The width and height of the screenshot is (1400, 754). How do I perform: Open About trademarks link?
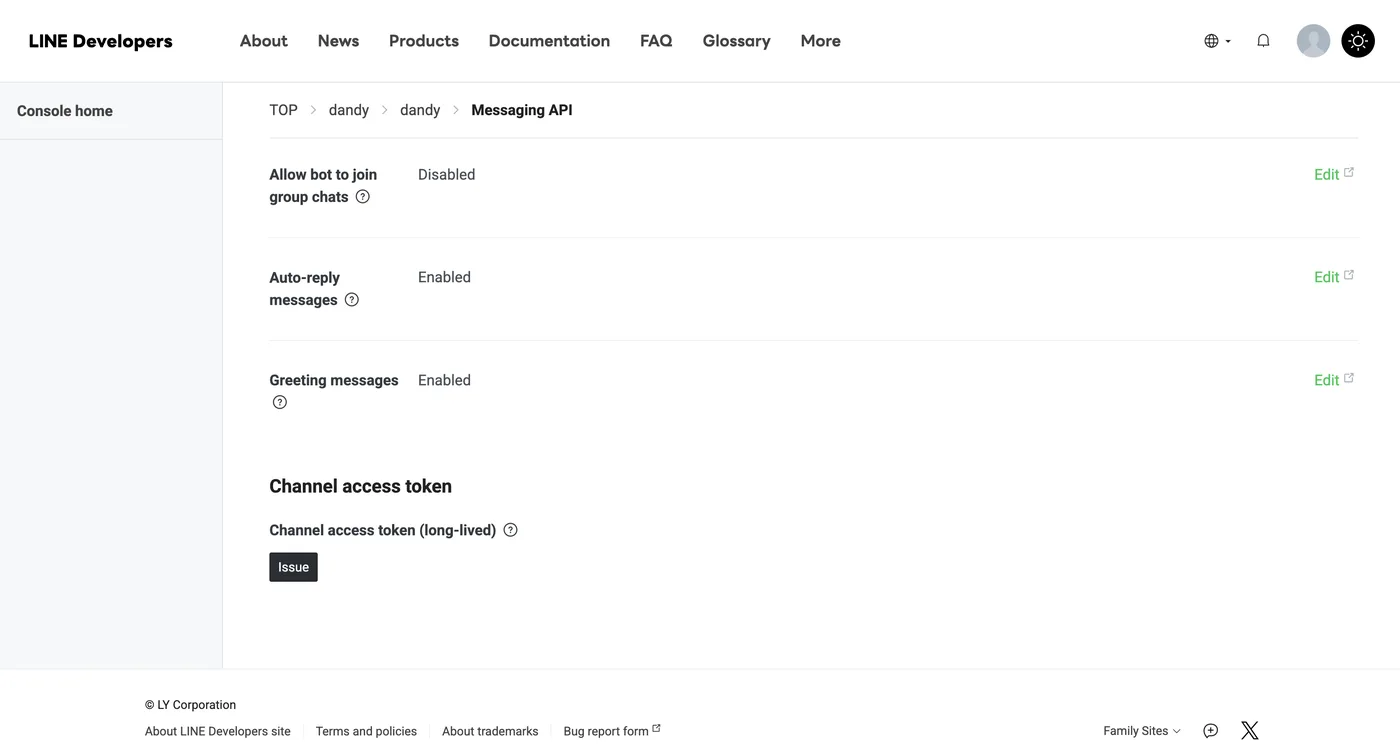[x=490, y=731]
